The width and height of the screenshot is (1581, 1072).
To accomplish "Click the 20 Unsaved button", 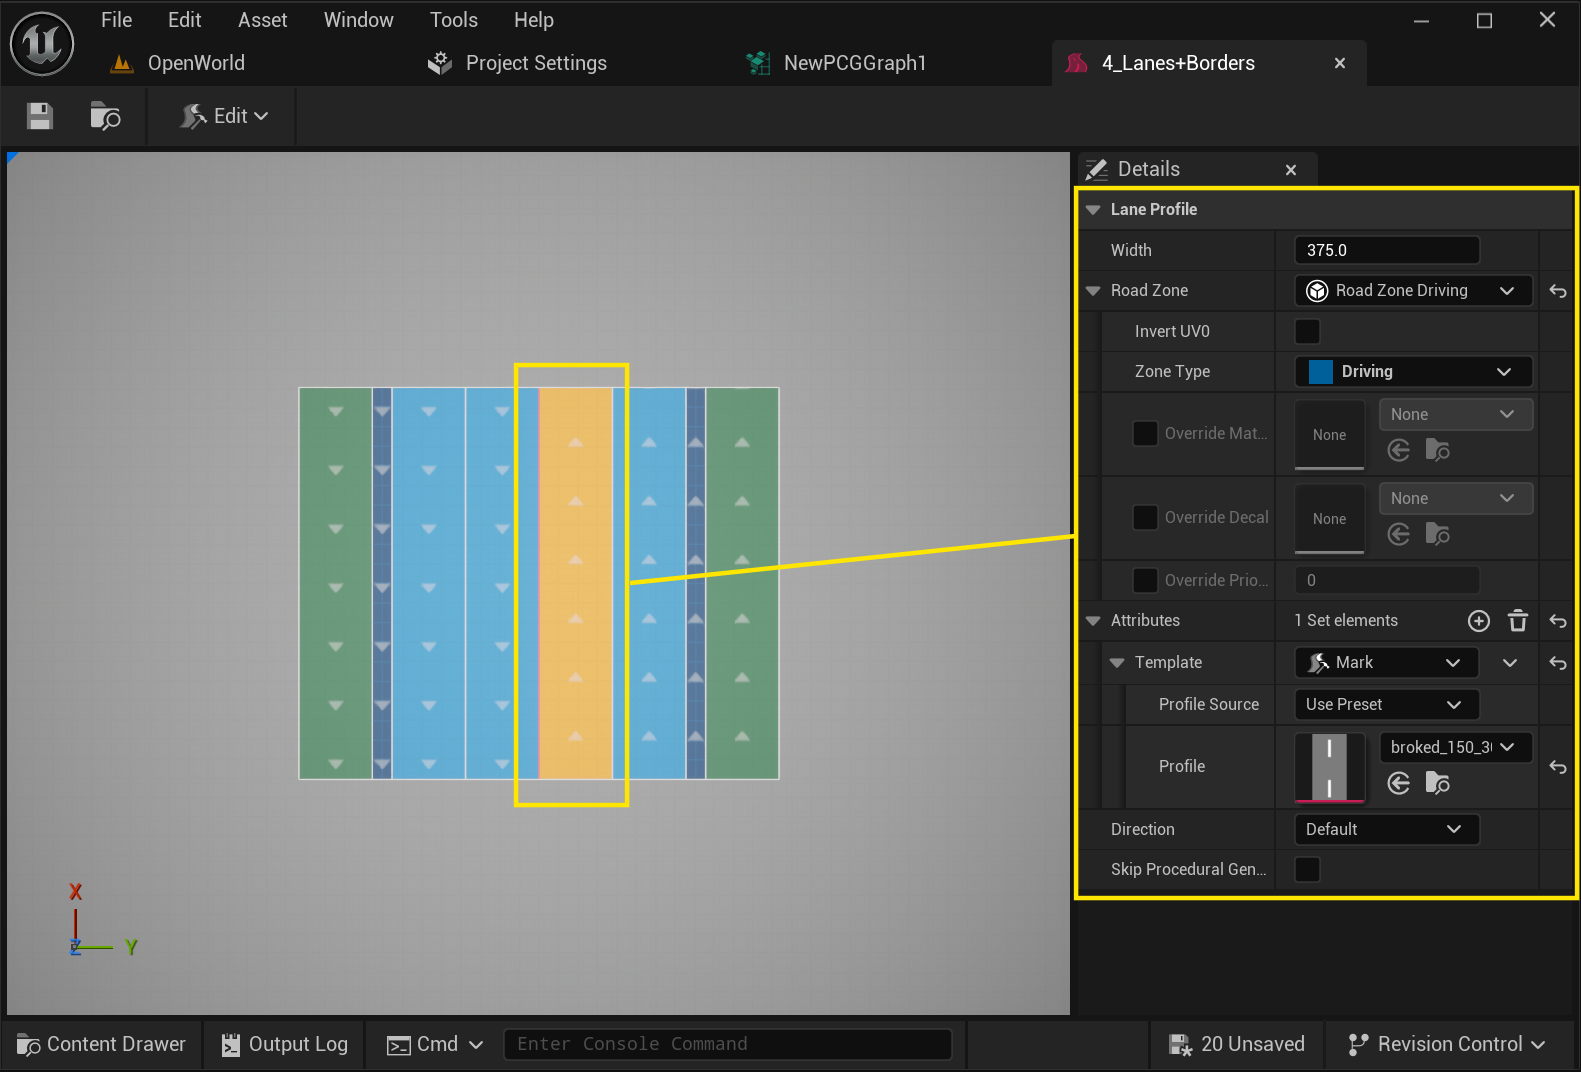I will click(x=1237, y=1044).
